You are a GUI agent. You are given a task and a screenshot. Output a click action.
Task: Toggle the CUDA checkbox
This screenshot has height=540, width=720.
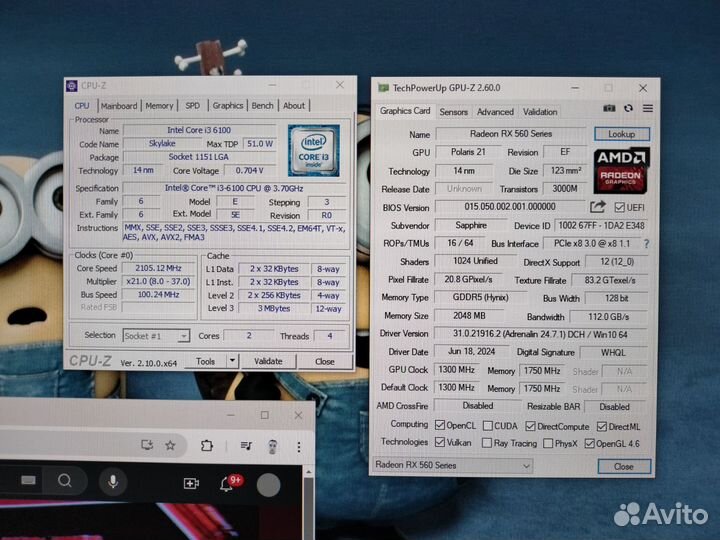[488, 426]
